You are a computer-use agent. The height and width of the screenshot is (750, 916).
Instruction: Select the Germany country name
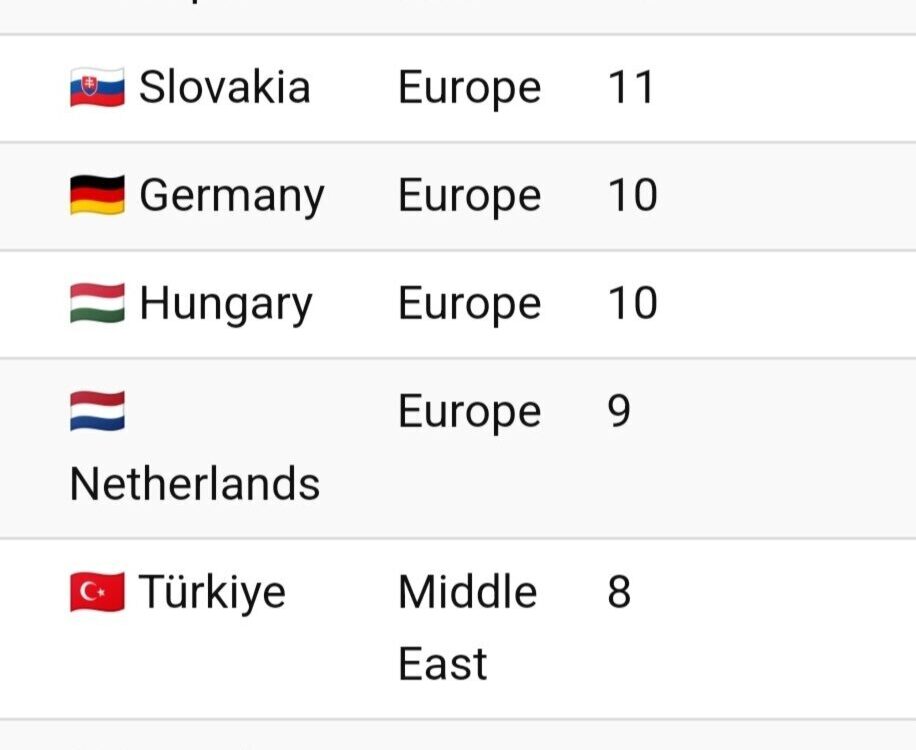pyautogui.click(x=231, y=197)
